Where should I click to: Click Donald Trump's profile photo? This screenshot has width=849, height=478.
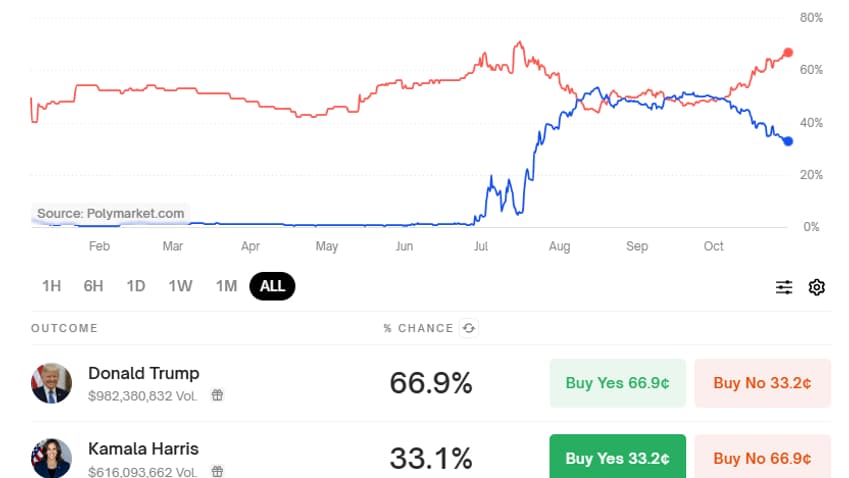(51, 383)
